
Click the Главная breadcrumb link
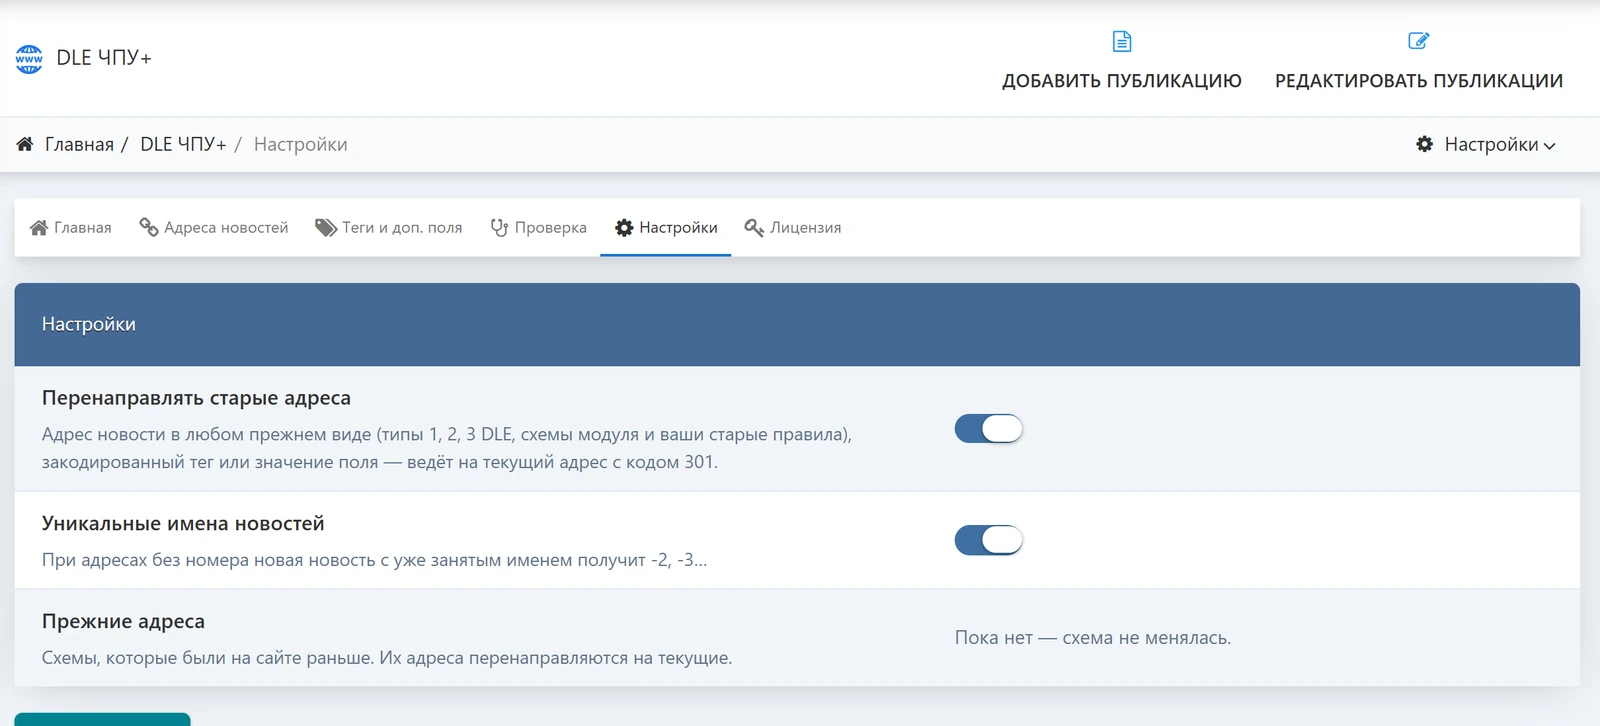pyautogui.click(x=79, y=144)
